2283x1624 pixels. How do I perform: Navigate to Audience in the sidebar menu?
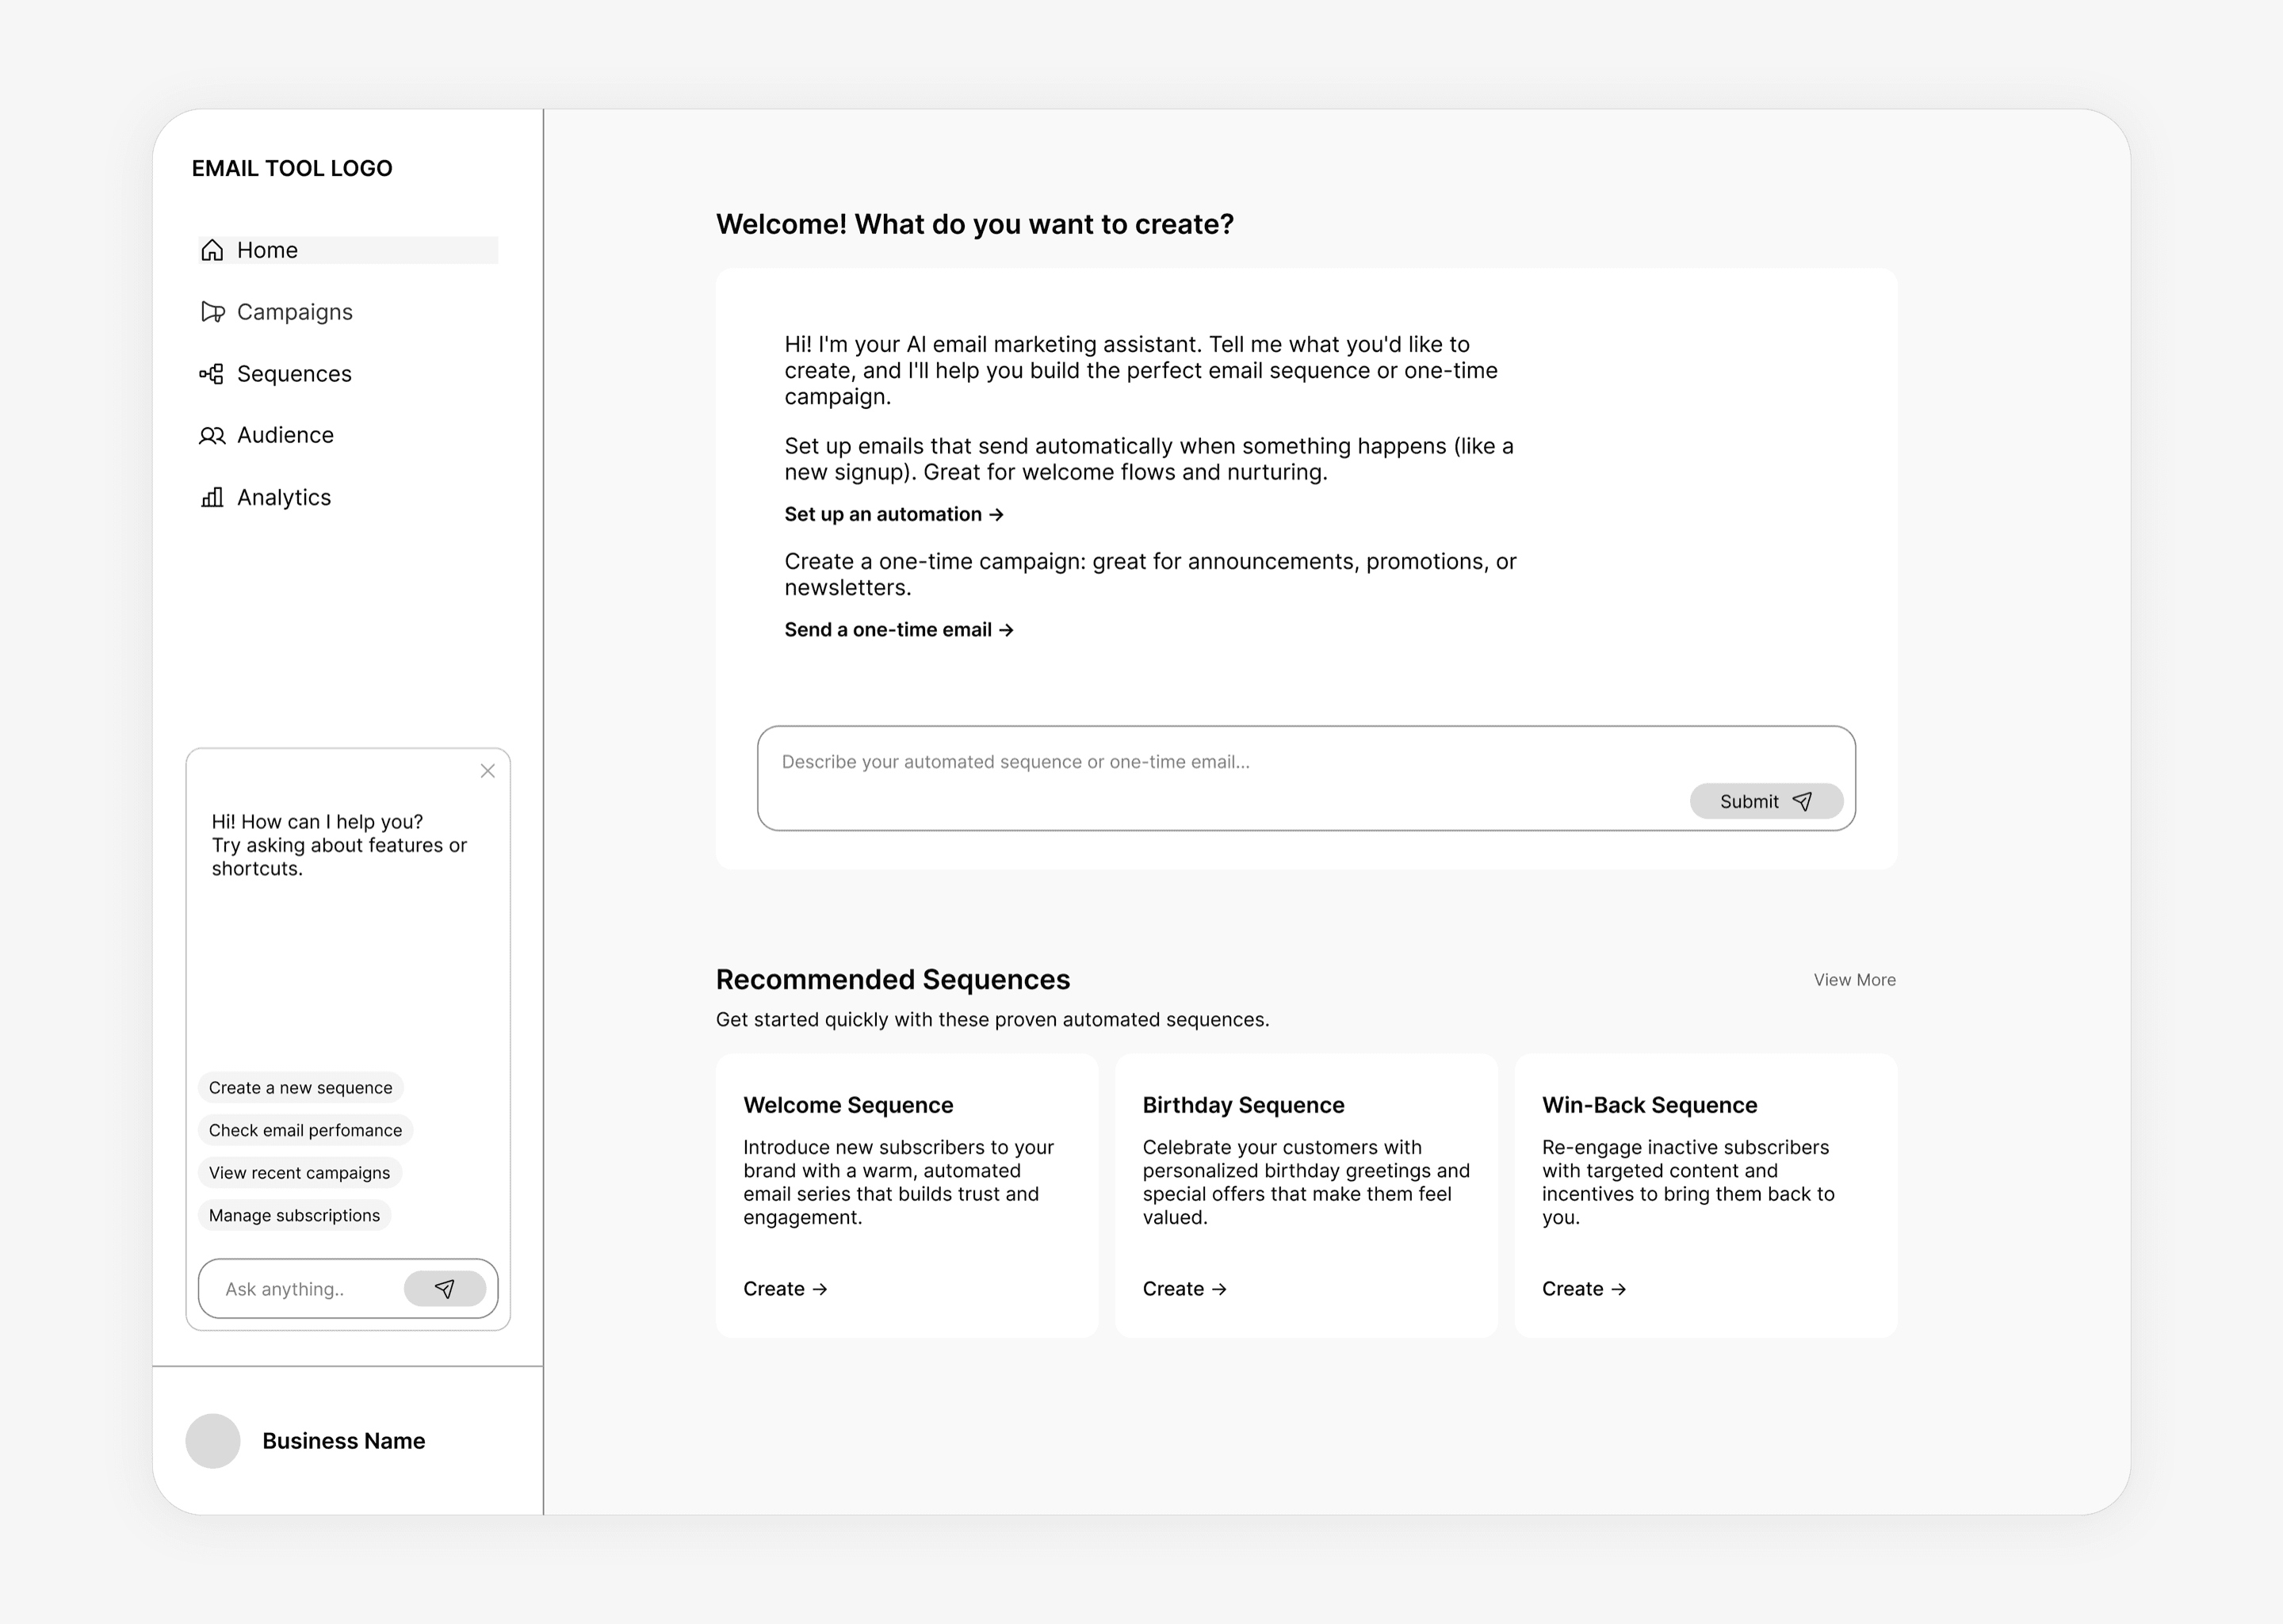click(284, 435)
